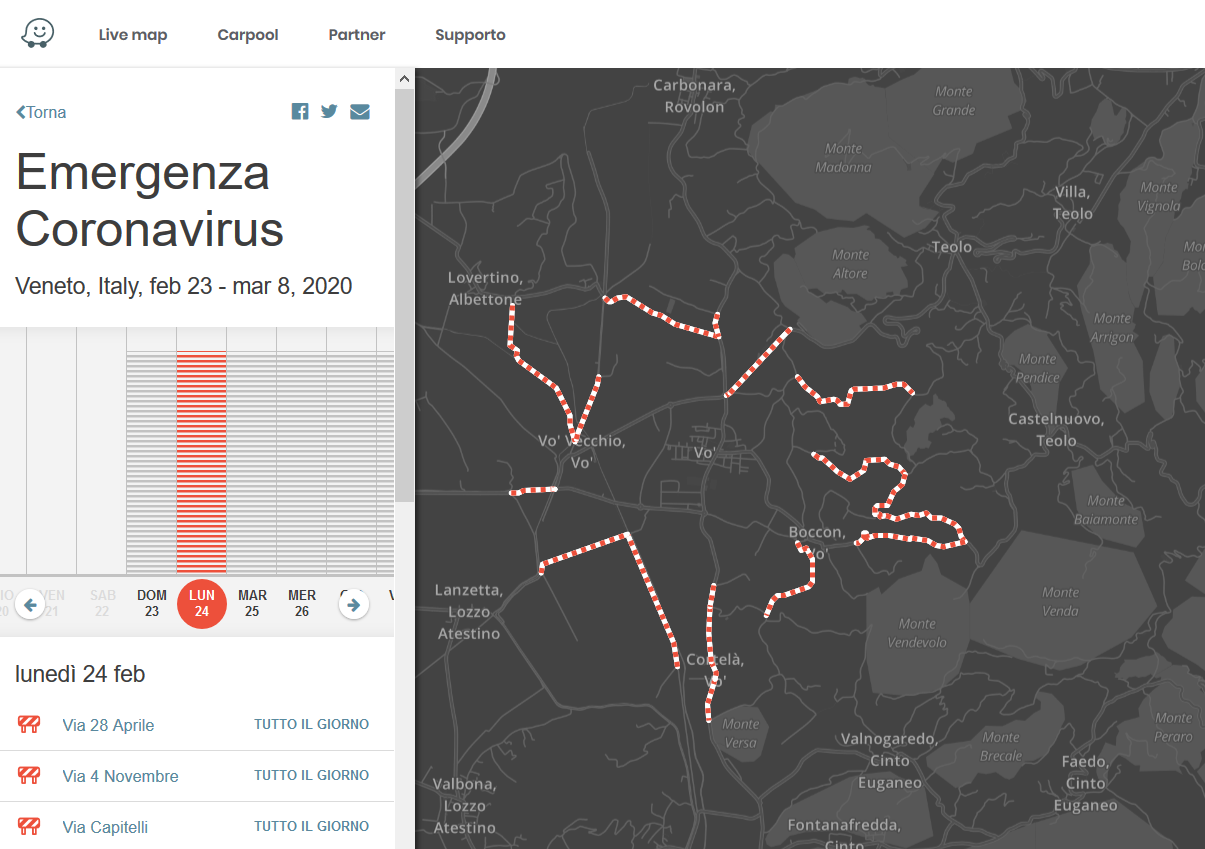Click the sidebar scrollbar up arrow

click(x=404, y=77)
